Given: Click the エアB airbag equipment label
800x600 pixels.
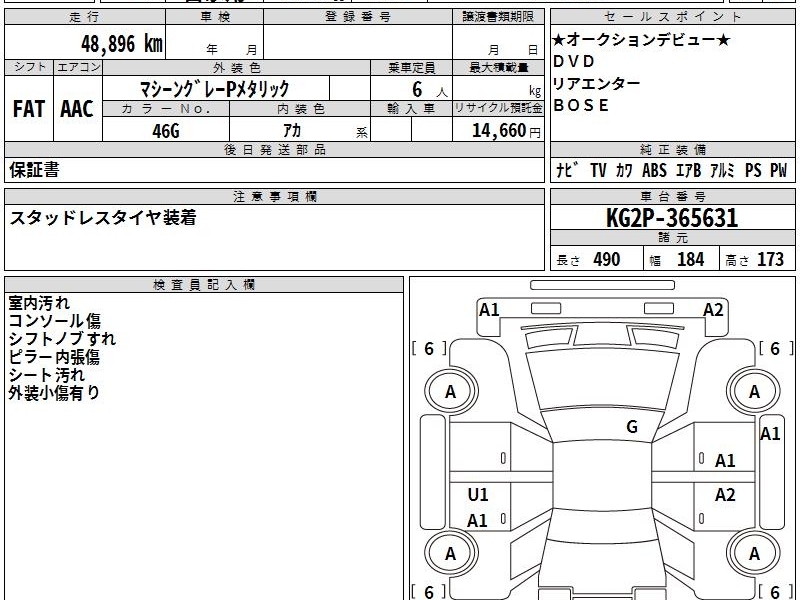Looking at the screenshot, I should point(688,170).
